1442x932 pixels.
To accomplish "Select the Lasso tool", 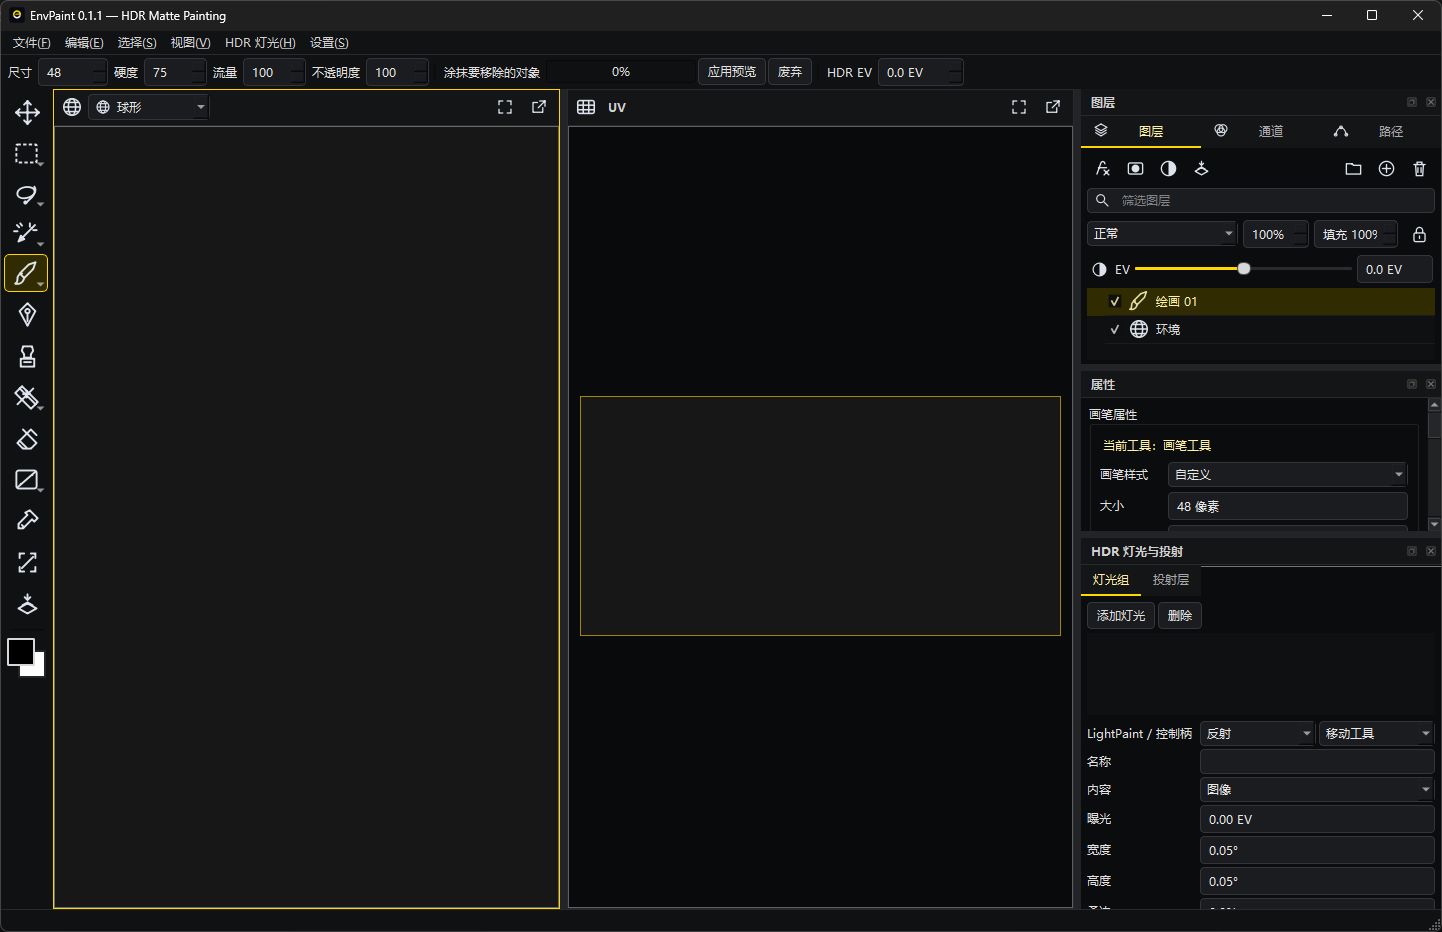I will click(27, 194).
